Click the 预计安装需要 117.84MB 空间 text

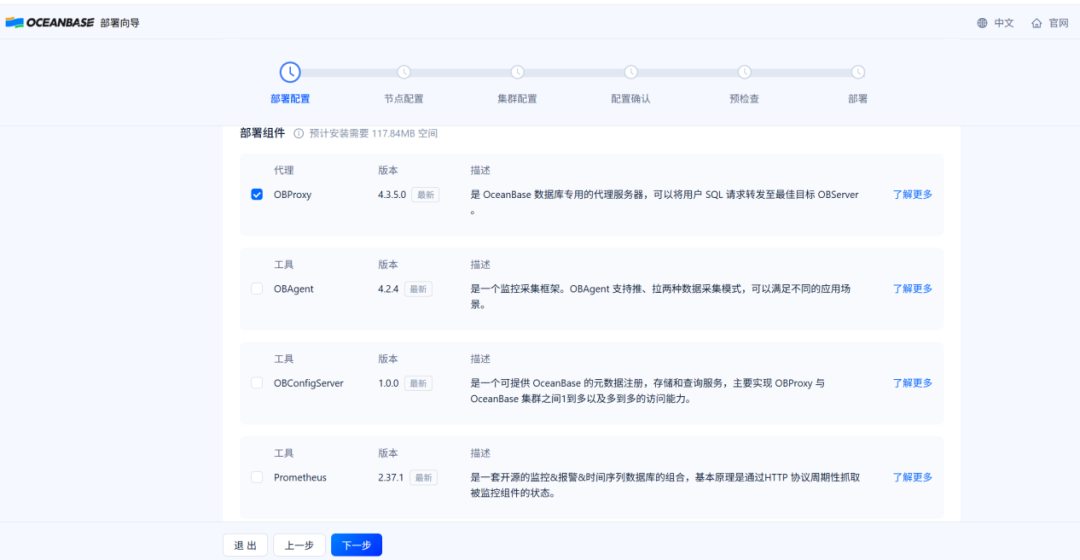[373, 134]
